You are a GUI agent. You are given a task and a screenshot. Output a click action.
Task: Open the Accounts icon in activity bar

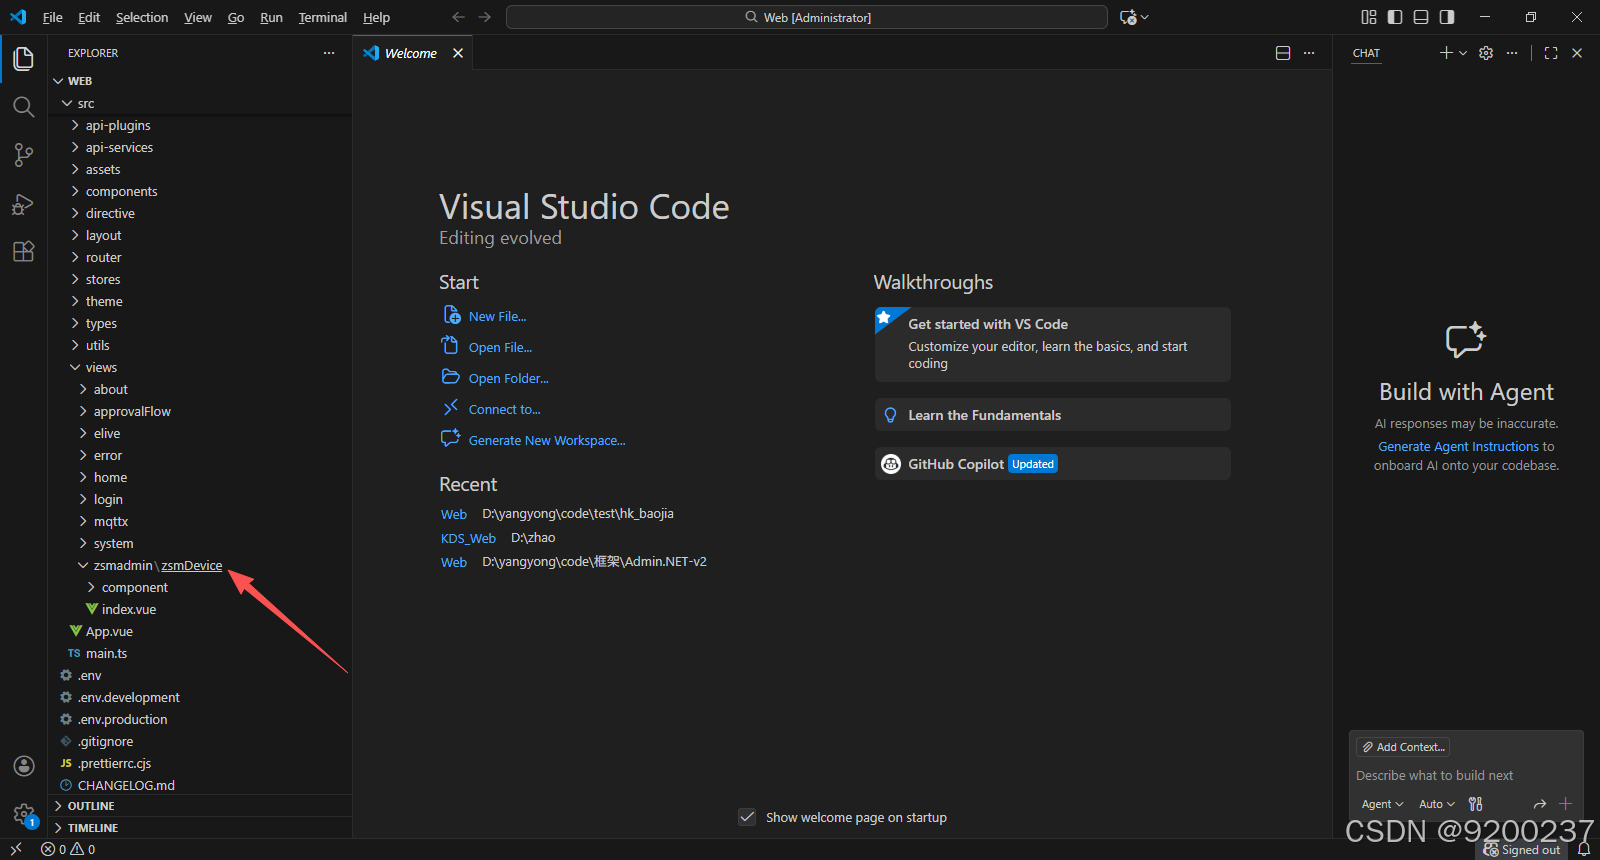pos(24,766)
